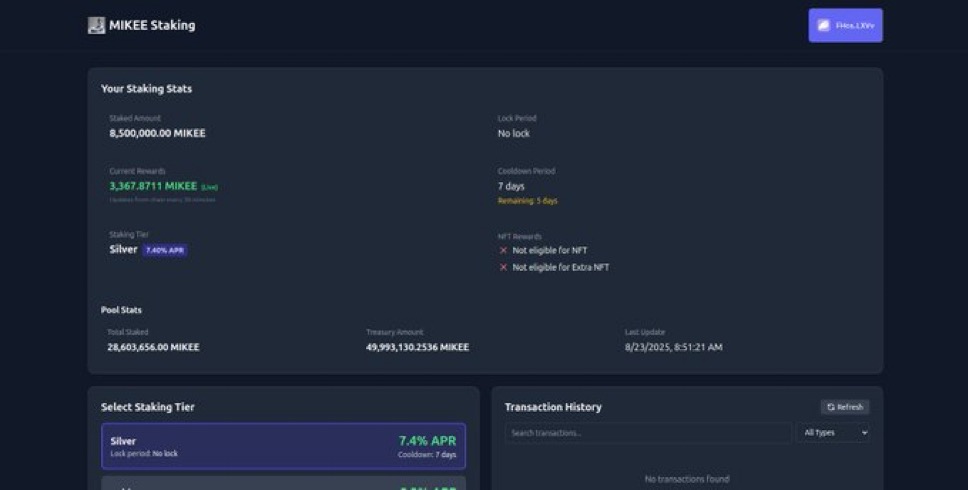Click the Transaction History heading
Image resolution: width=968 pixels, height=490 pixels.
click(553, 407)
